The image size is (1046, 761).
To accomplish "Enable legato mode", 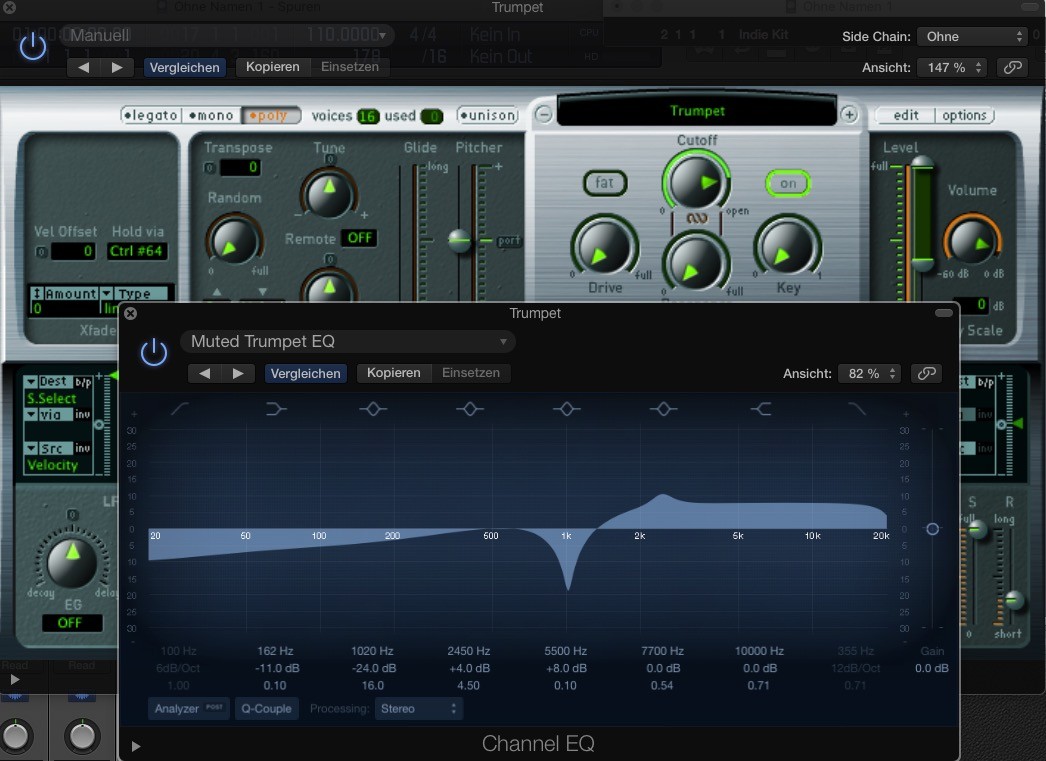I will tap(150, 115).
